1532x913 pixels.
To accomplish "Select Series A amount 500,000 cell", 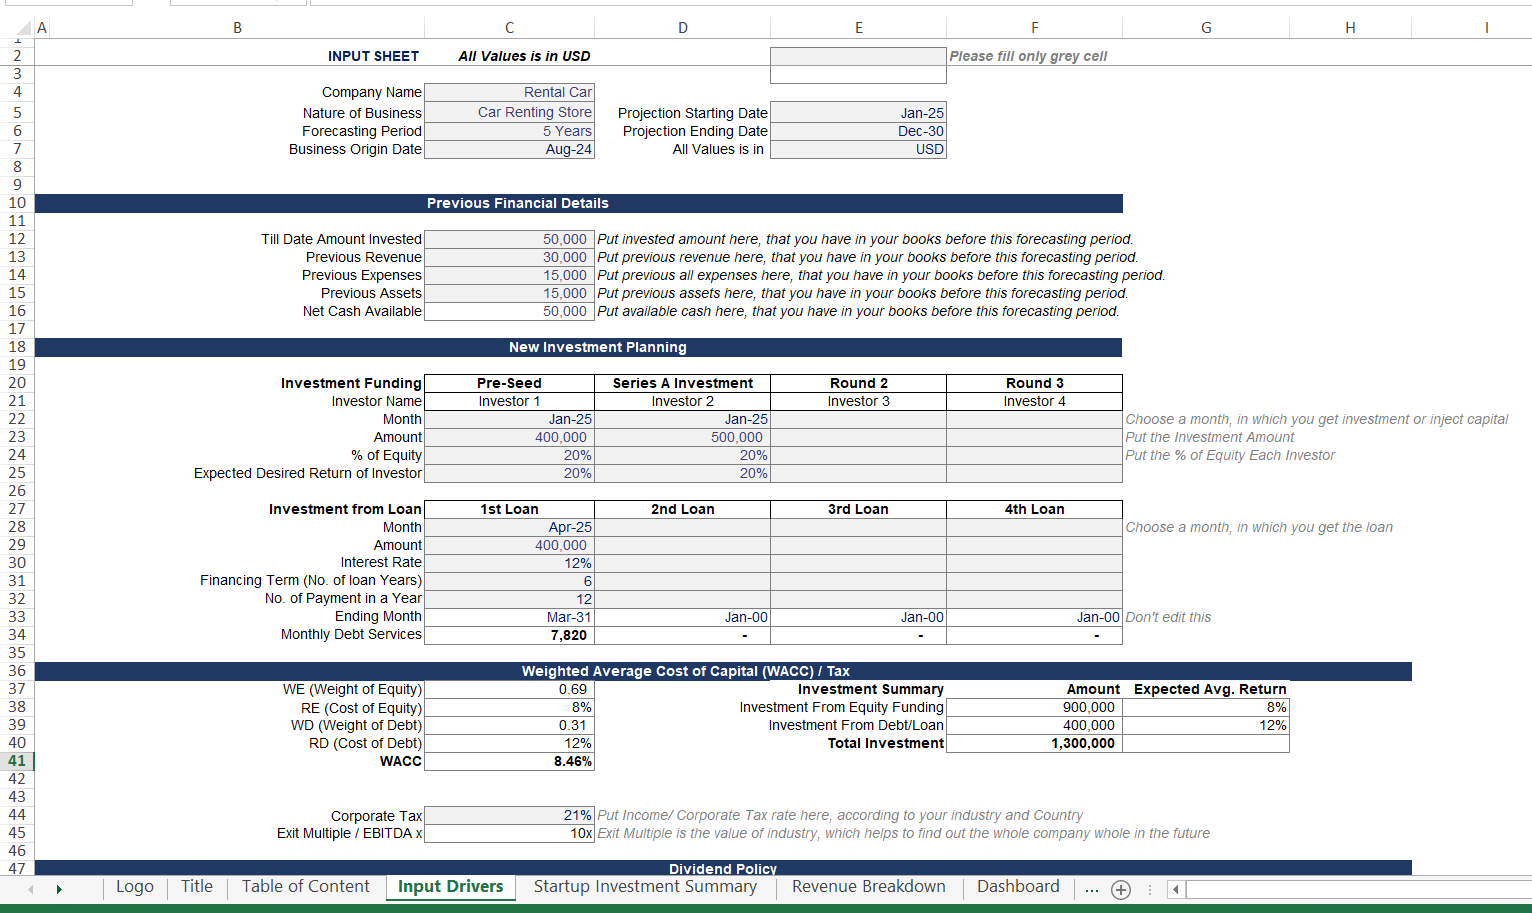I will [x=682, y=437].
